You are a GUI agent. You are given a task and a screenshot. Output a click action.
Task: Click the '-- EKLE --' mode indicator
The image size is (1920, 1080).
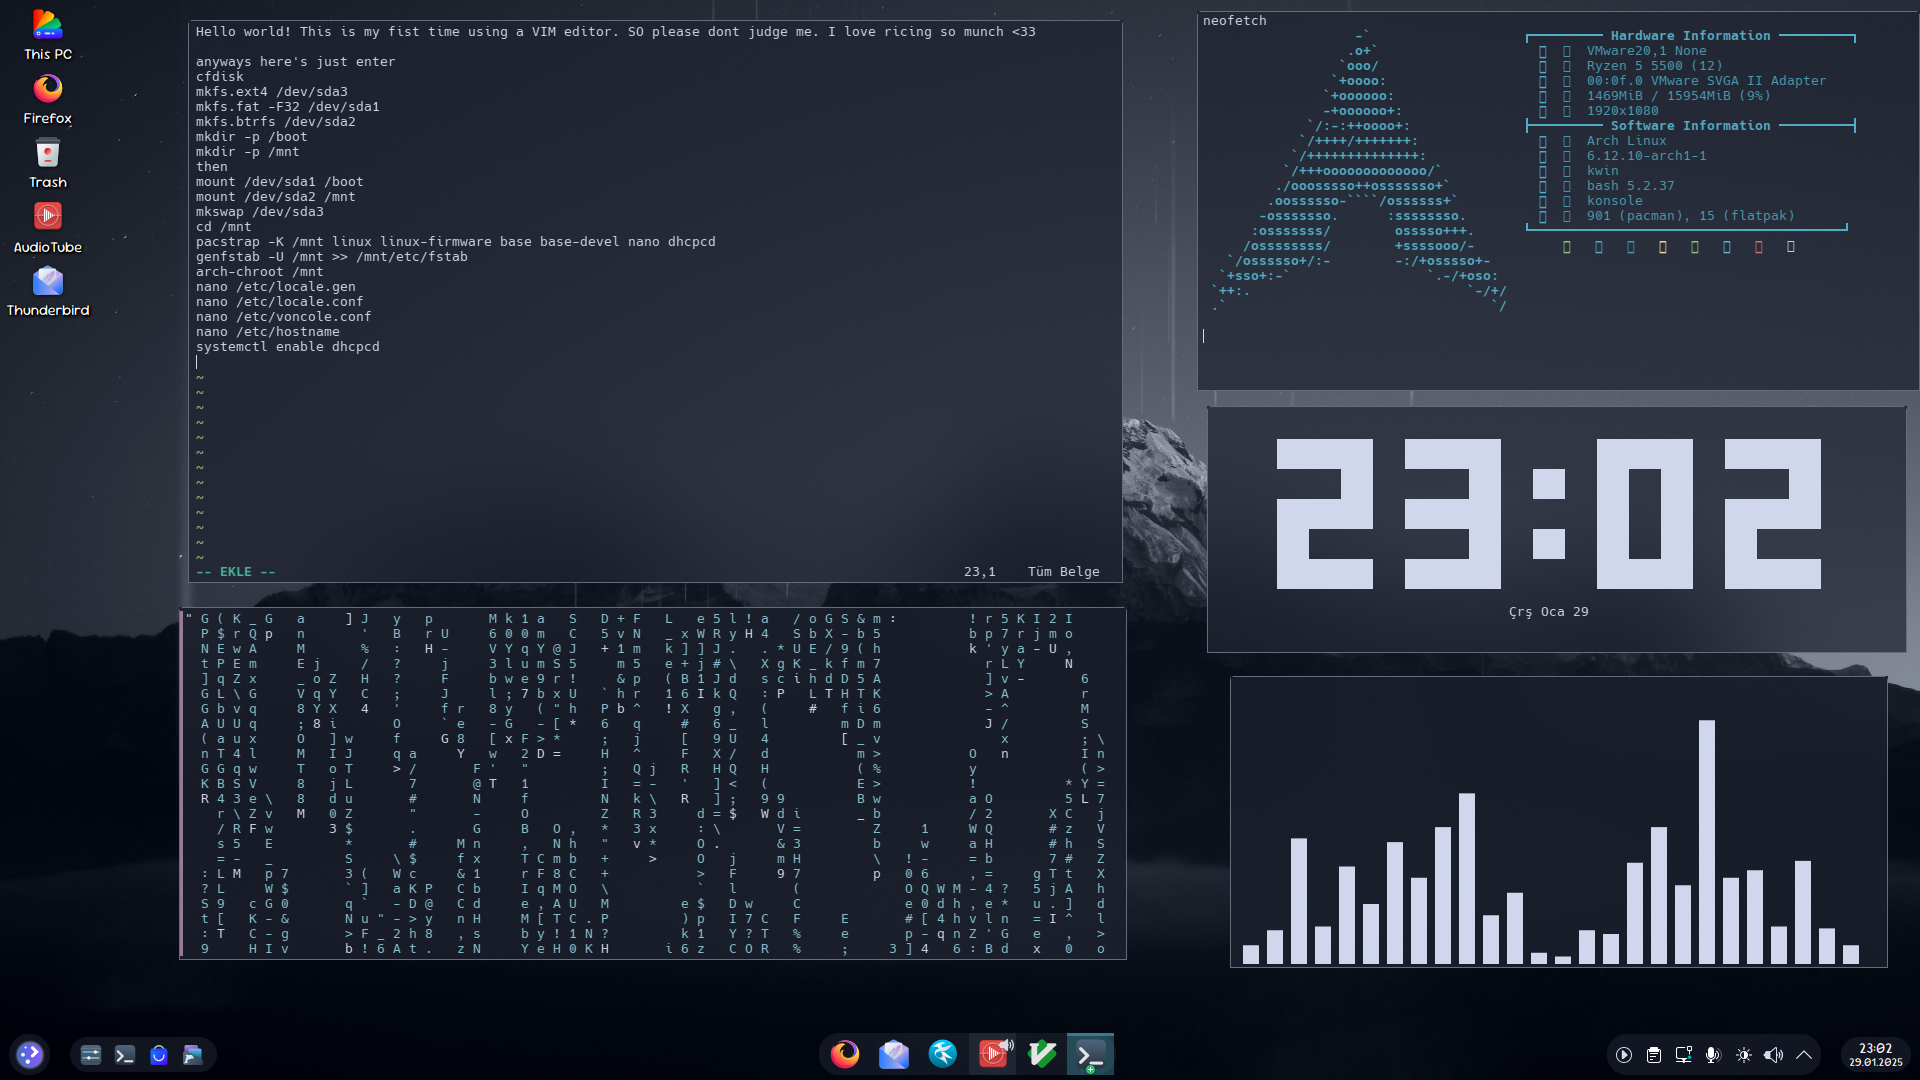pos(236,572)
